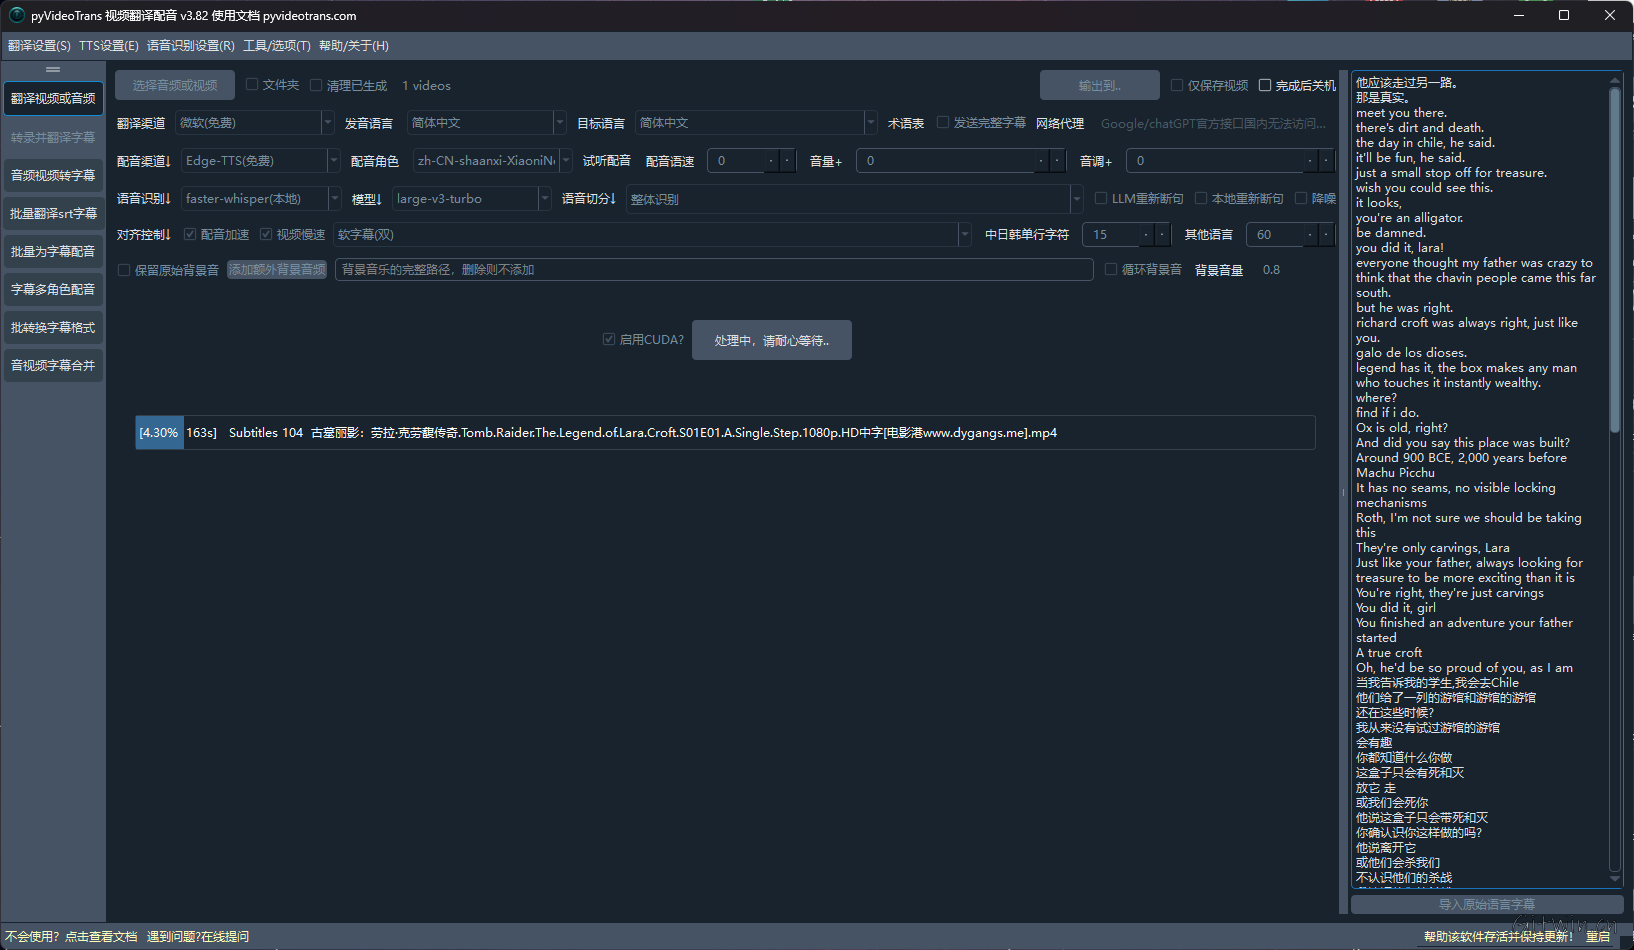This screenshot has width=1634, height=950.
Task: Click the 术语表 label button
Action: click(906, 123)
